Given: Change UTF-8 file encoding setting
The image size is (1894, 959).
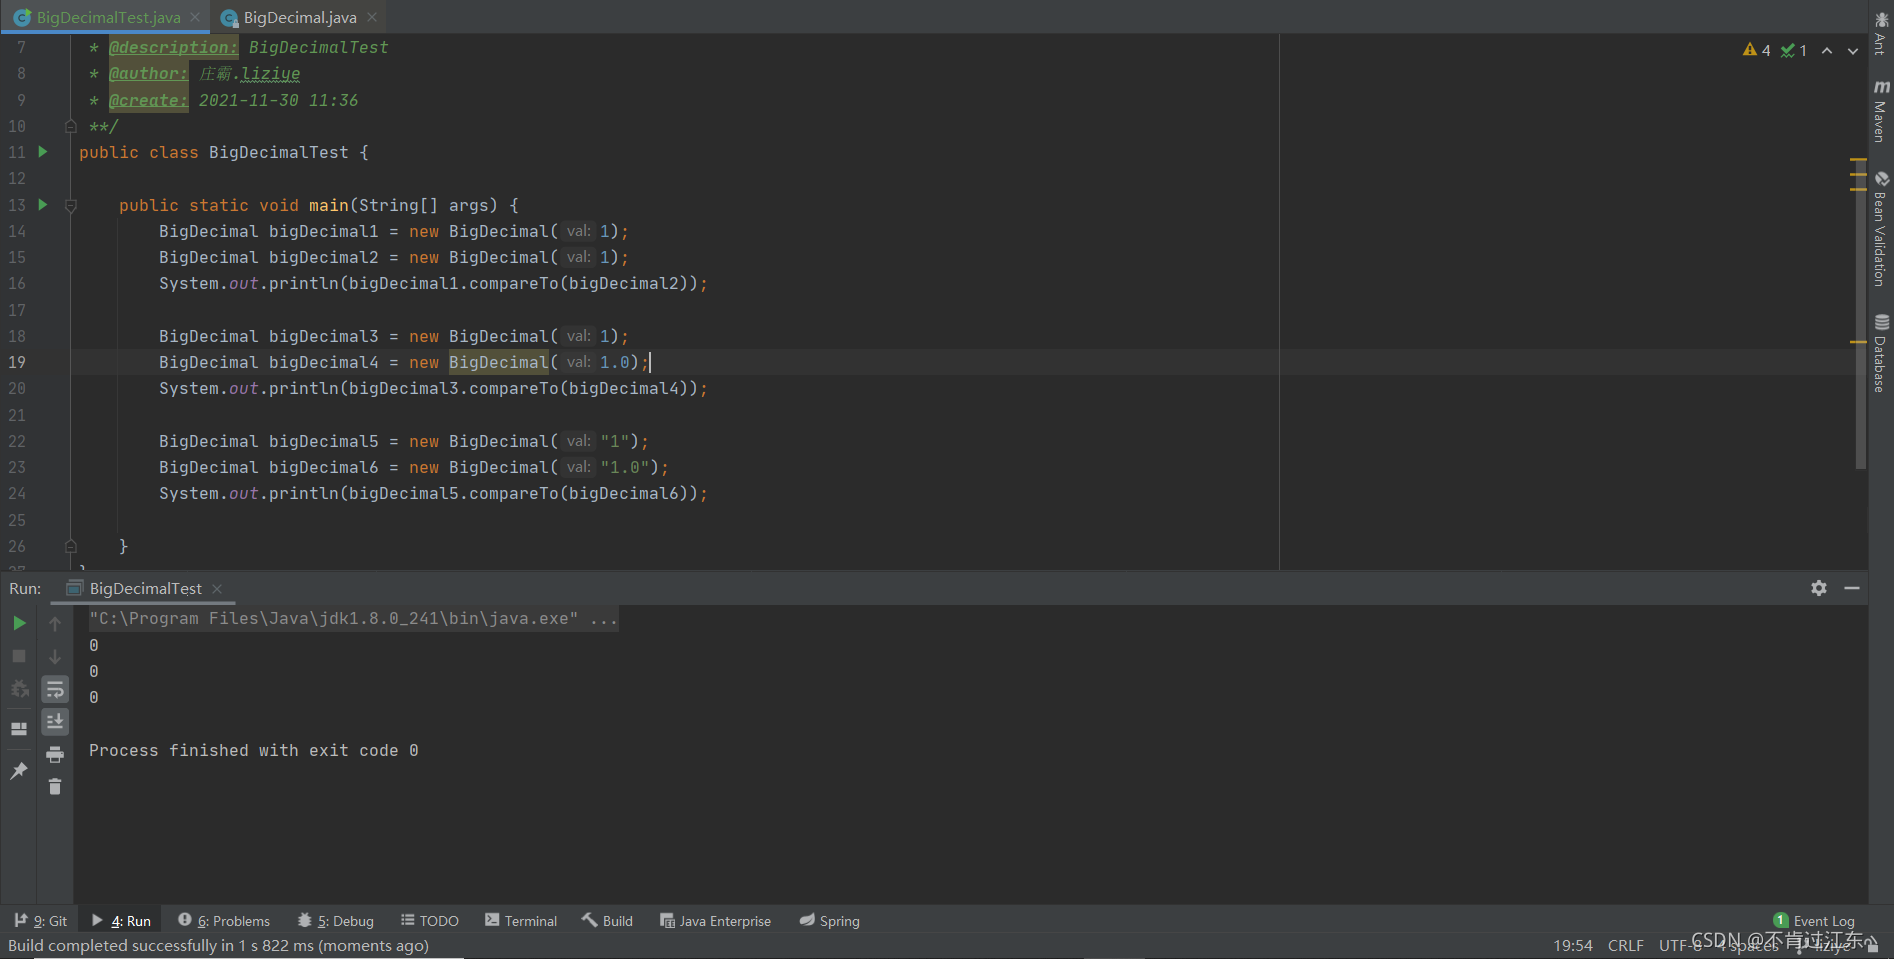Looking at the screenshot, I should [x=1680, y=945].
